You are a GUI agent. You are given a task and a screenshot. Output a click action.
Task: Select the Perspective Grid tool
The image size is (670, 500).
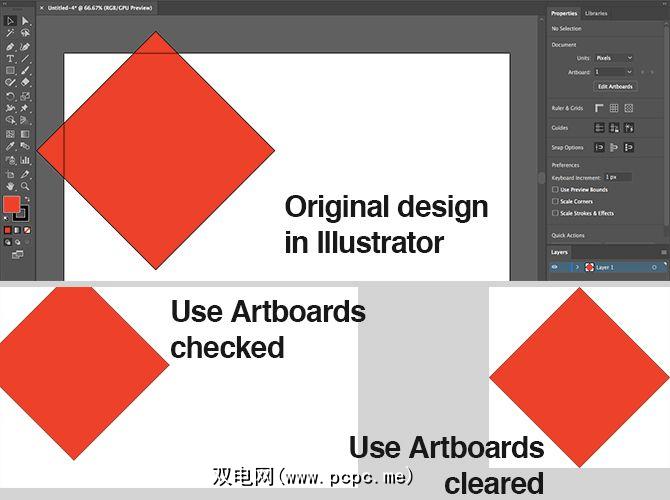[x=25, y=120]
